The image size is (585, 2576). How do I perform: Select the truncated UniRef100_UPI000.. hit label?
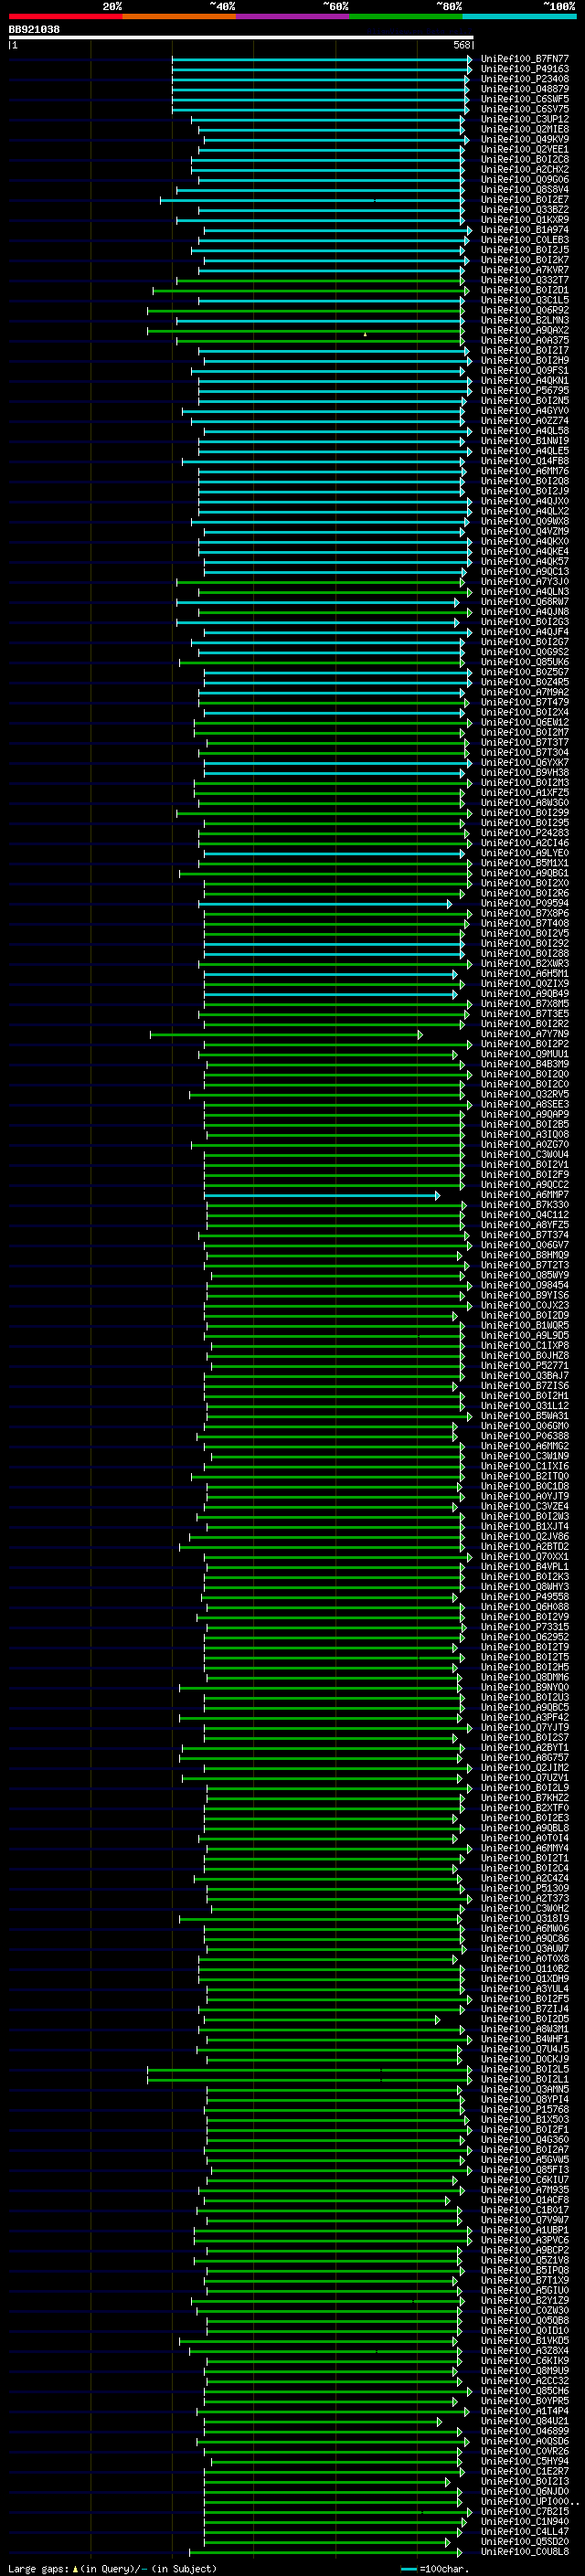point(529,2501)
